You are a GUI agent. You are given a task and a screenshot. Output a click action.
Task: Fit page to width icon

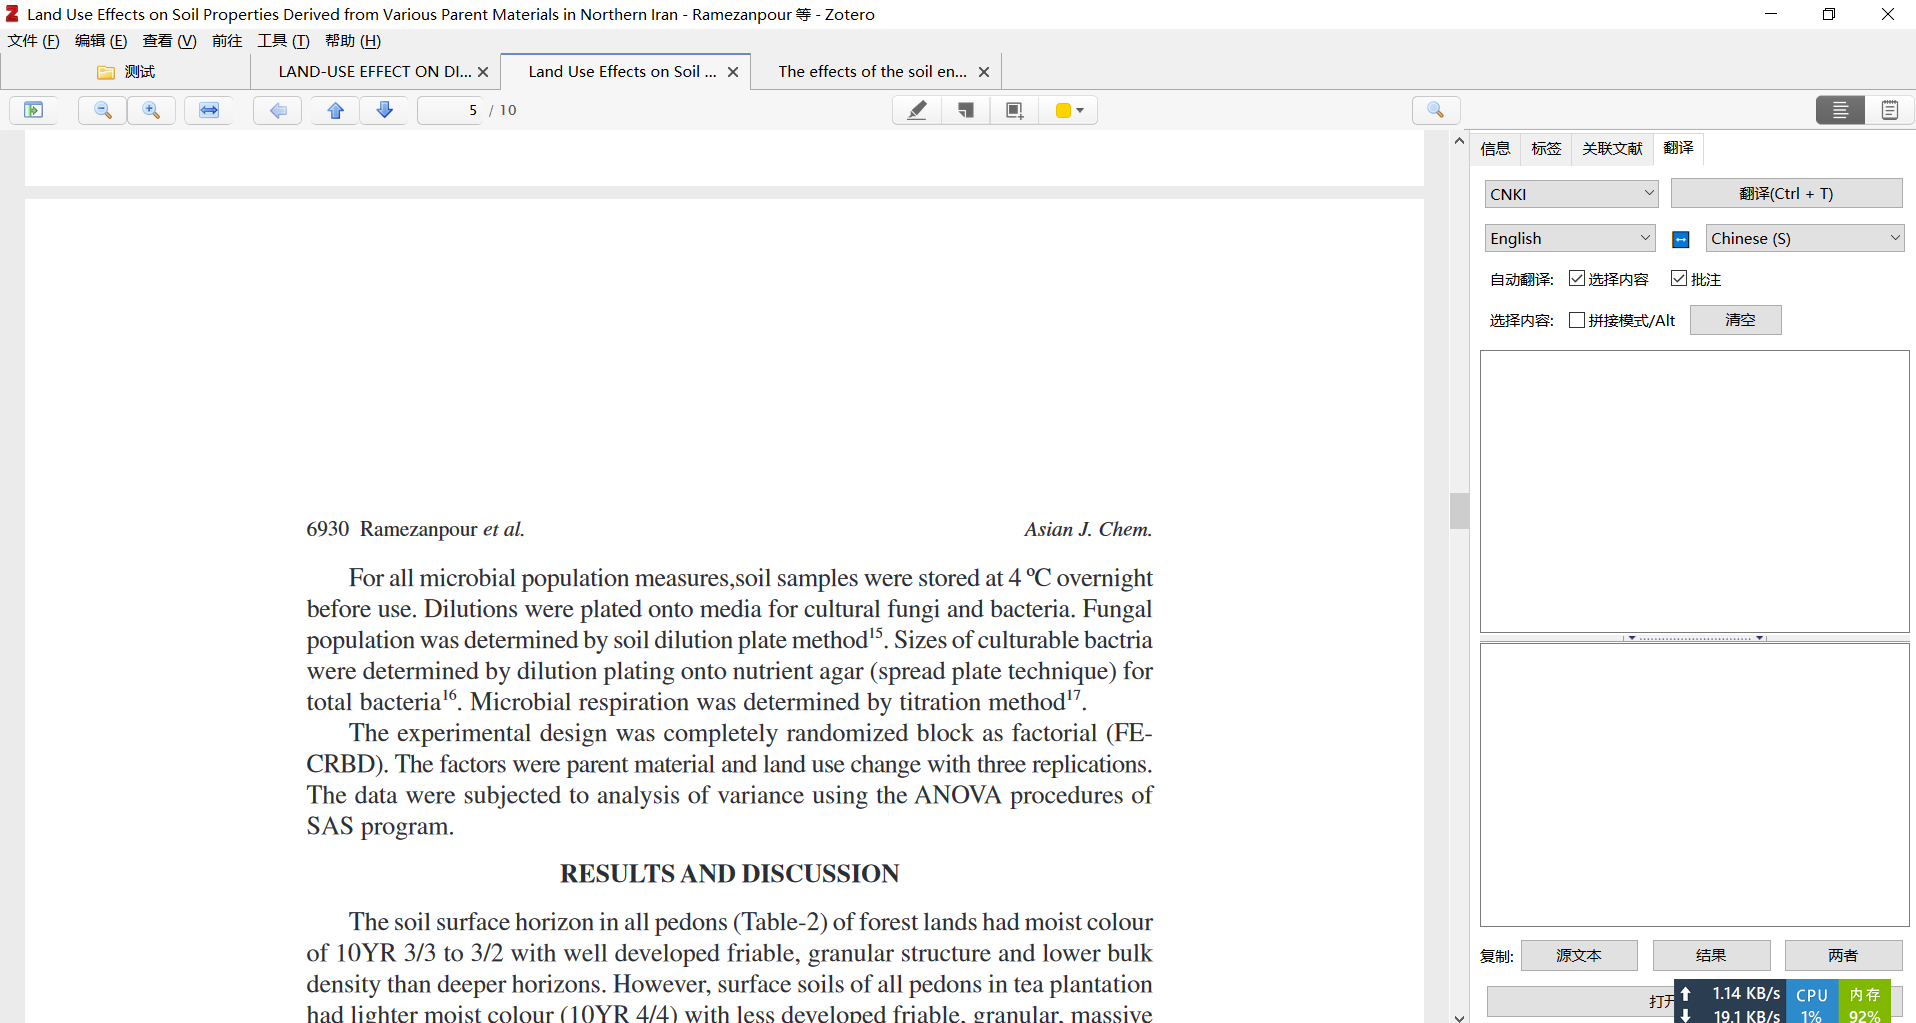pyautogui.click(x=209, y=110)
